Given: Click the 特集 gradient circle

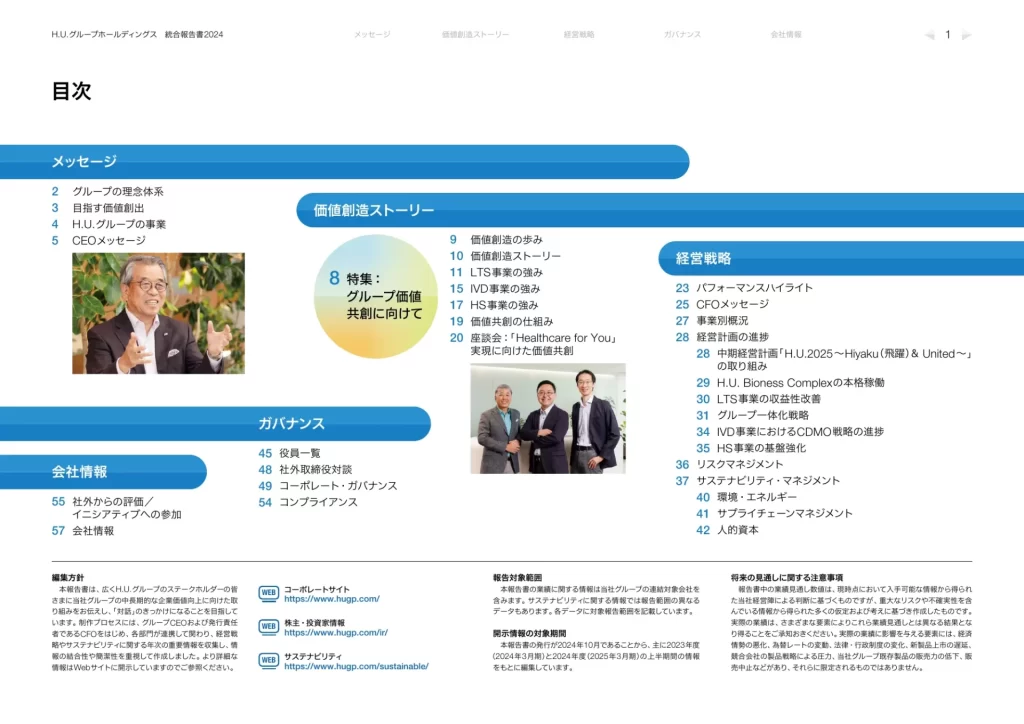Looking at the screenshot, I should 376,297.
